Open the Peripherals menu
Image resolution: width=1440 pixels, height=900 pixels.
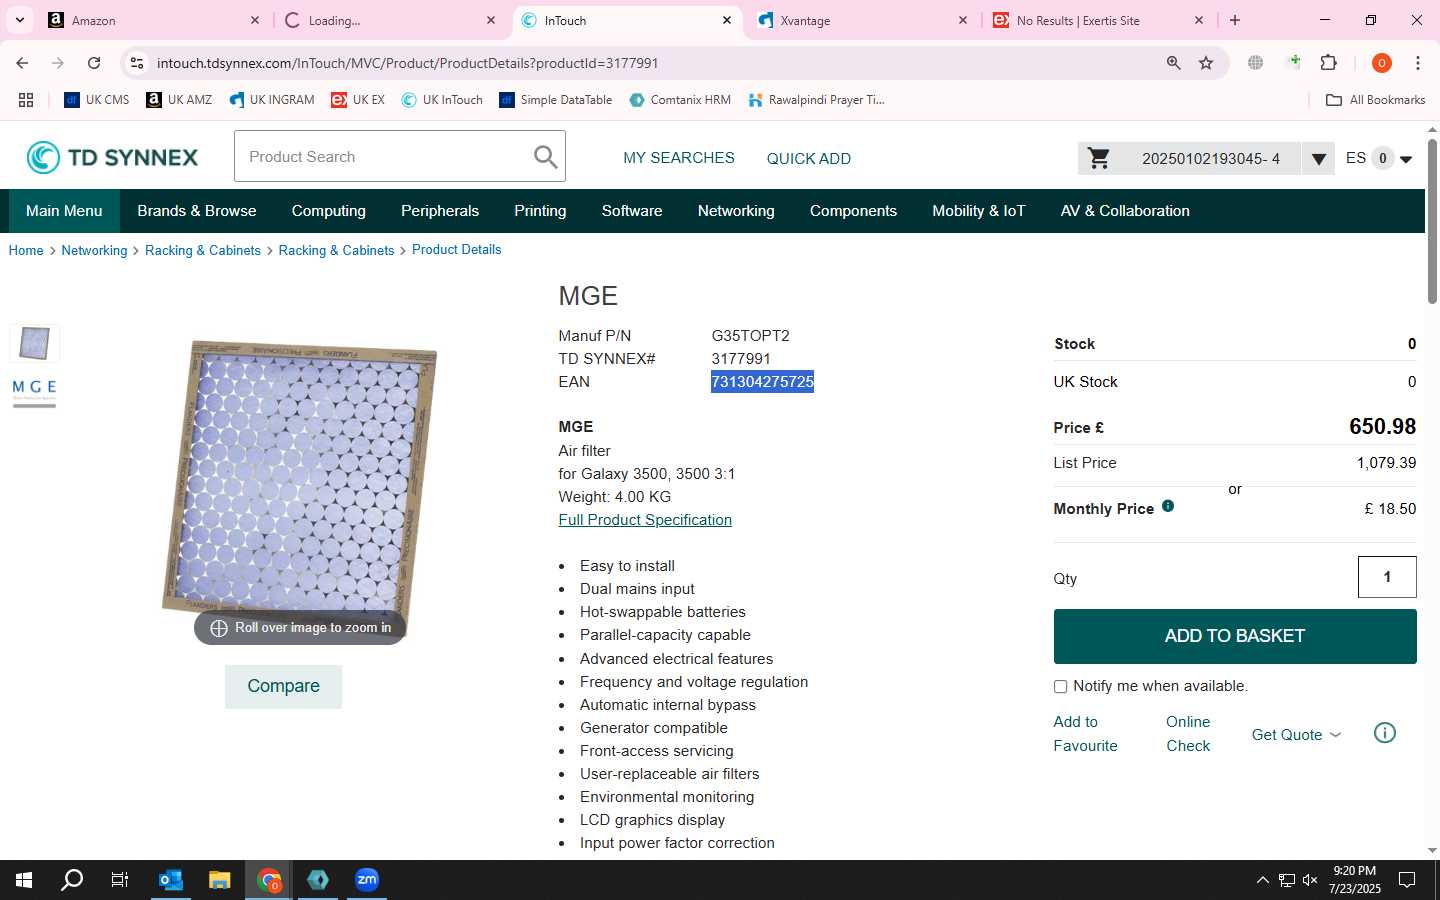click(440, 211)
